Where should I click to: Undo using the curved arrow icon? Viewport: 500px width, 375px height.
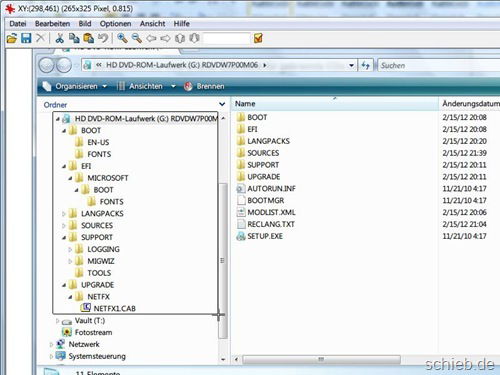pos(103,38)
